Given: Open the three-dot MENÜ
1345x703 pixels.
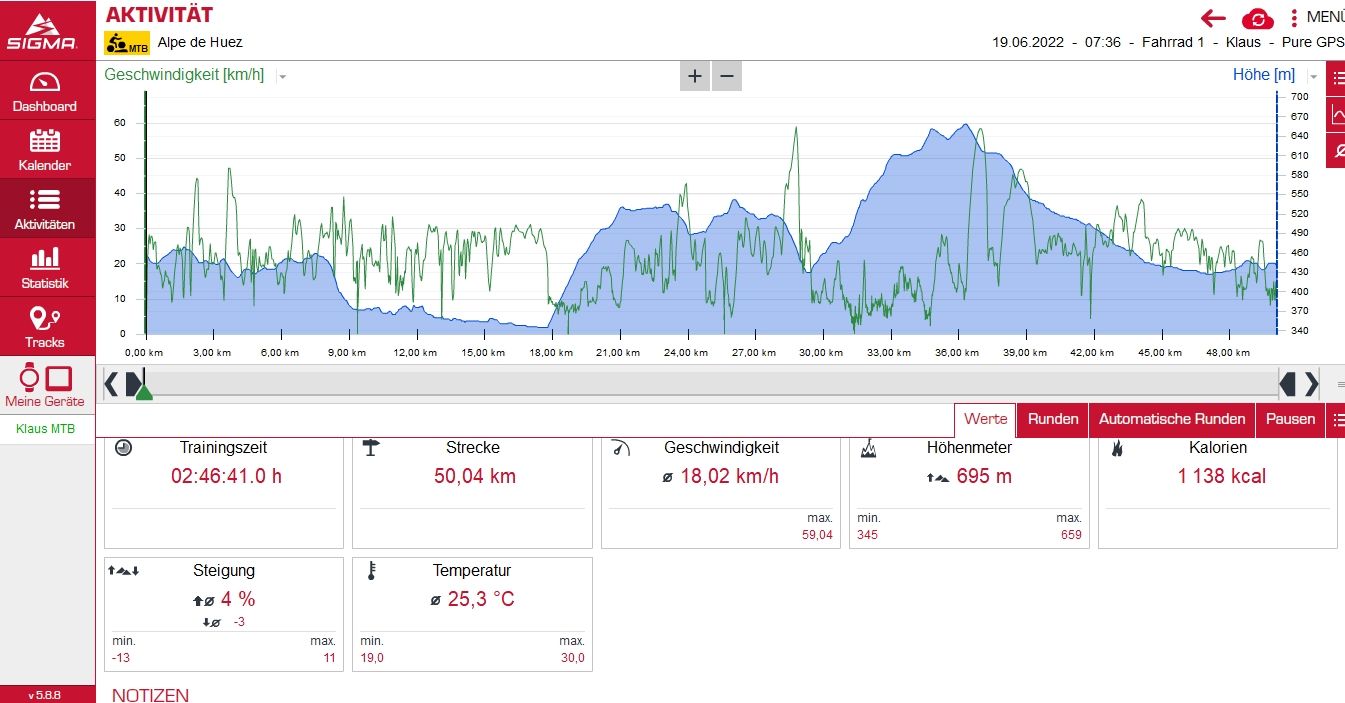Looking at the screenshot, I should 1294,18.
